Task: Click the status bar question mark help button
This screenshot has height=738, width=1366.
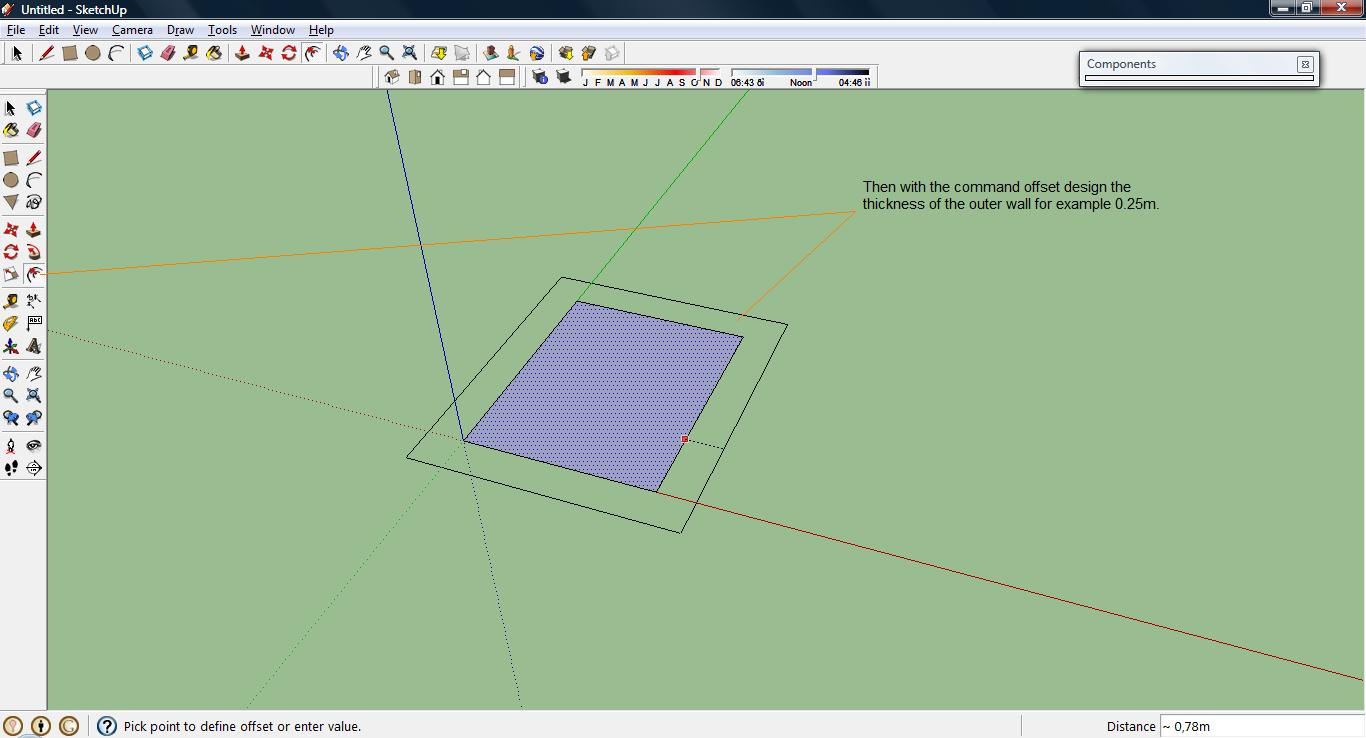Action: point(106,727)
